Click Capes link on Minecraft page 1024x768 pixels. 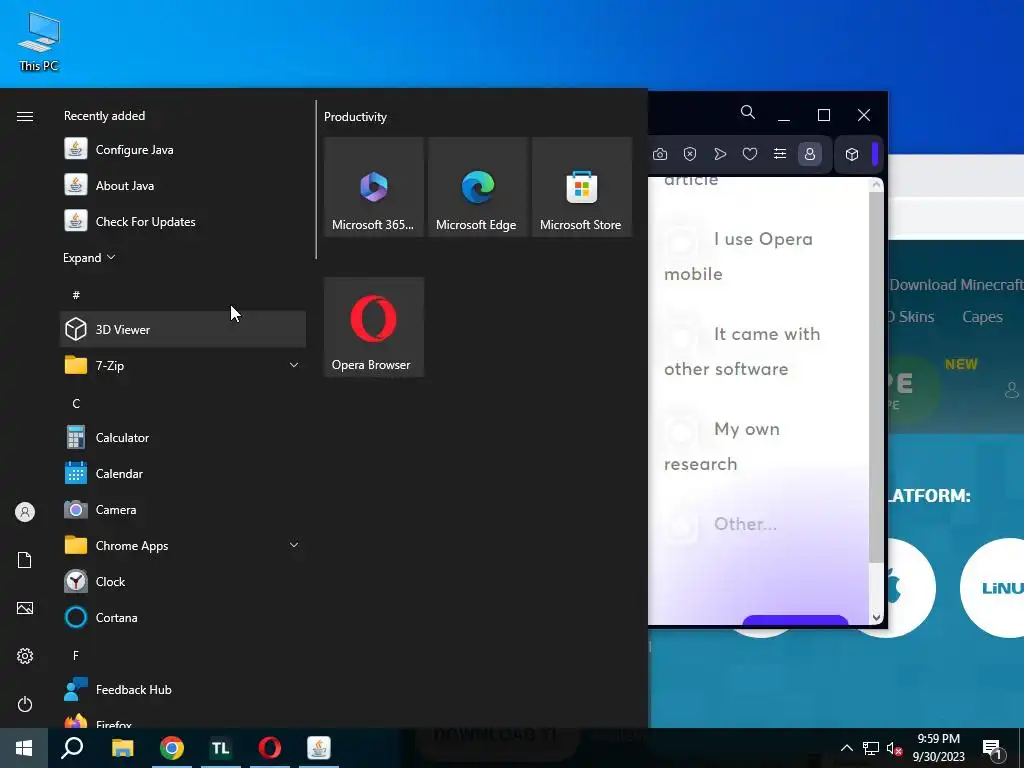click(x=982, y=317)
